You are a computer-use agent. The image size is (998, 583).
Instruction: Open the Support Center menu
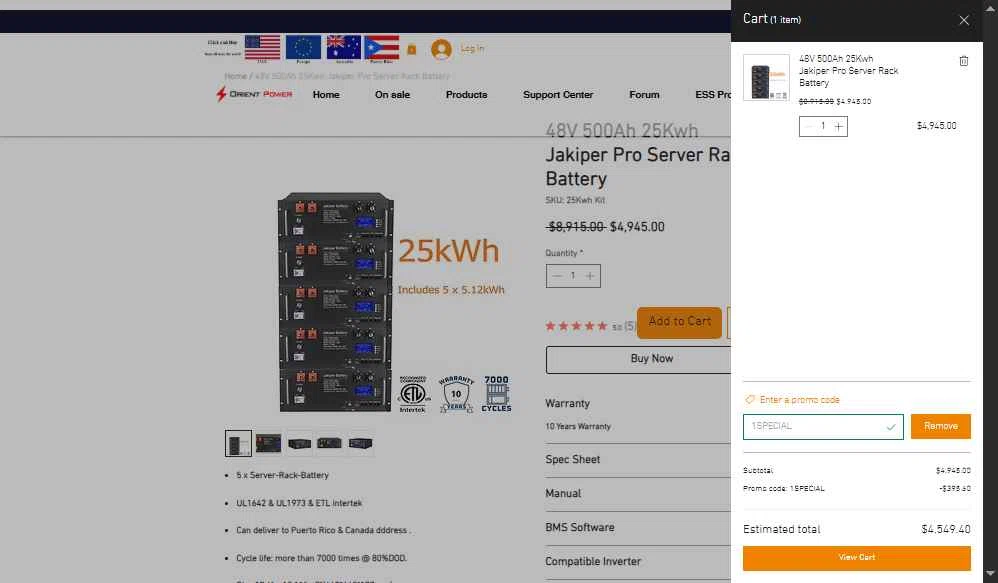click(x=558, y=94)
